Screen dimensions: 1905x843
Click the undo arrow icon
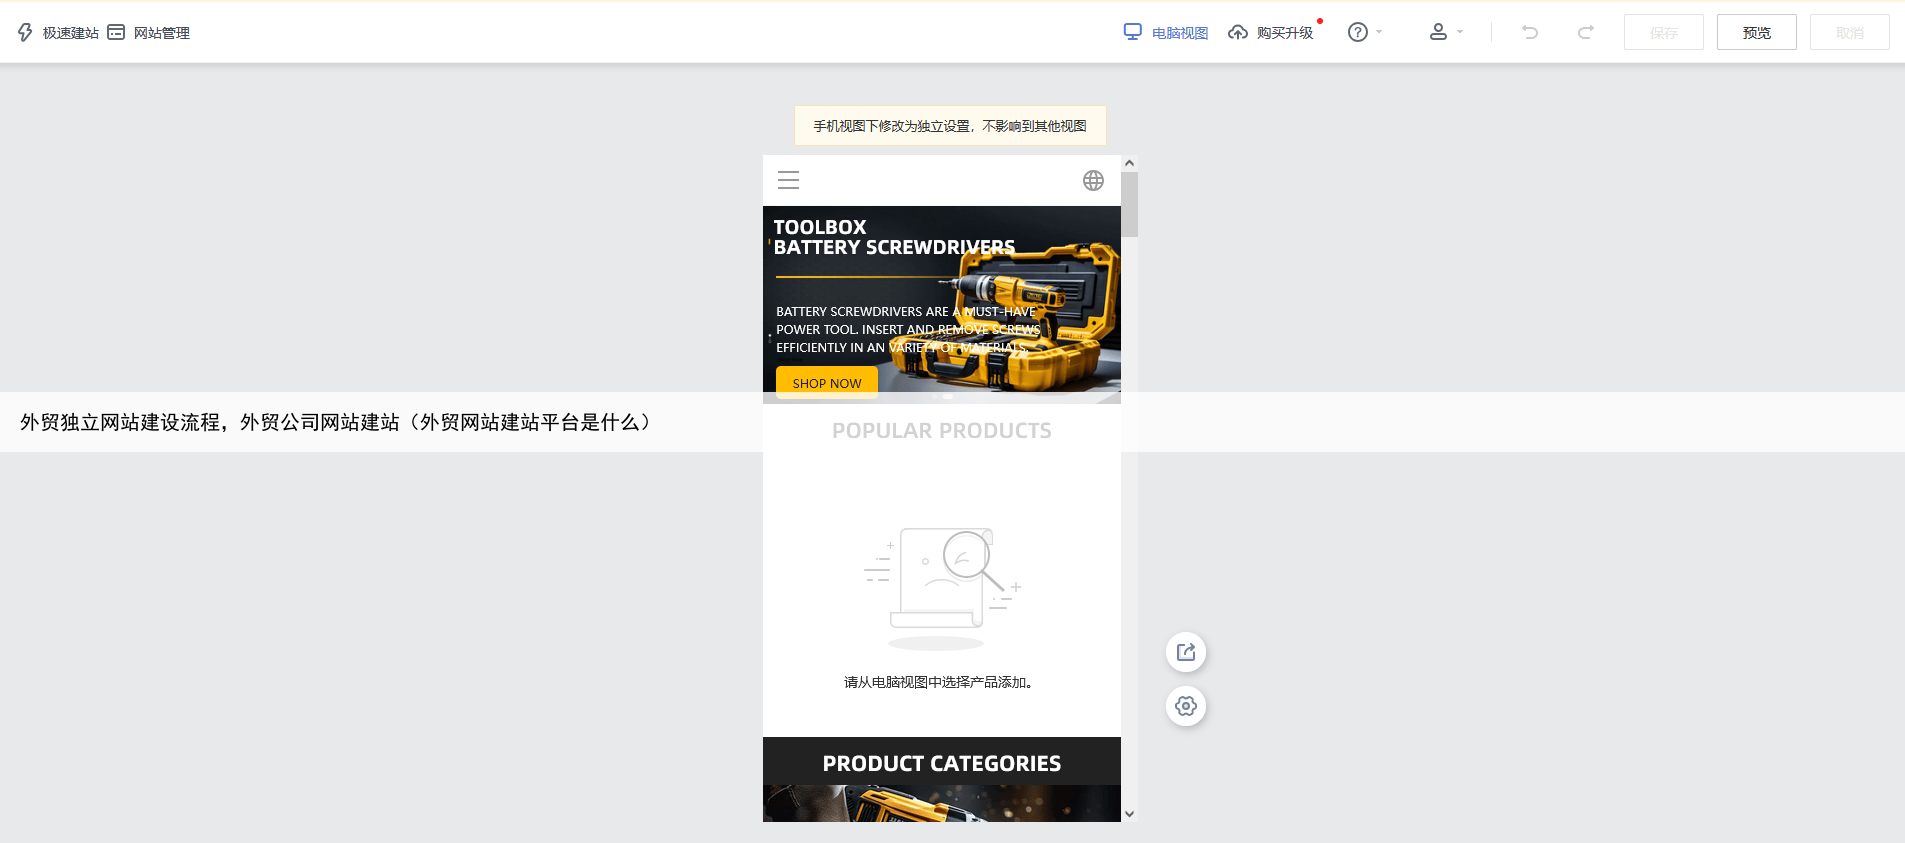1530,33
